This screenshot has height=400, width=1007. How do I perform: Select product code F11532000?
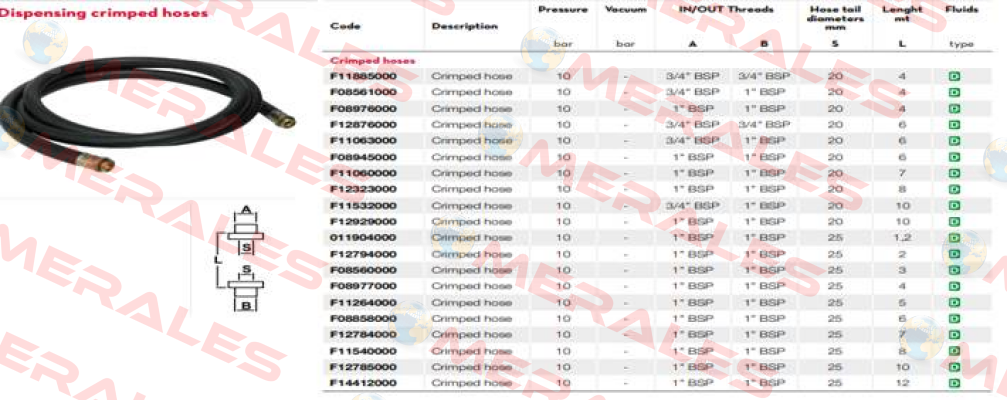(x=363, y=205)
